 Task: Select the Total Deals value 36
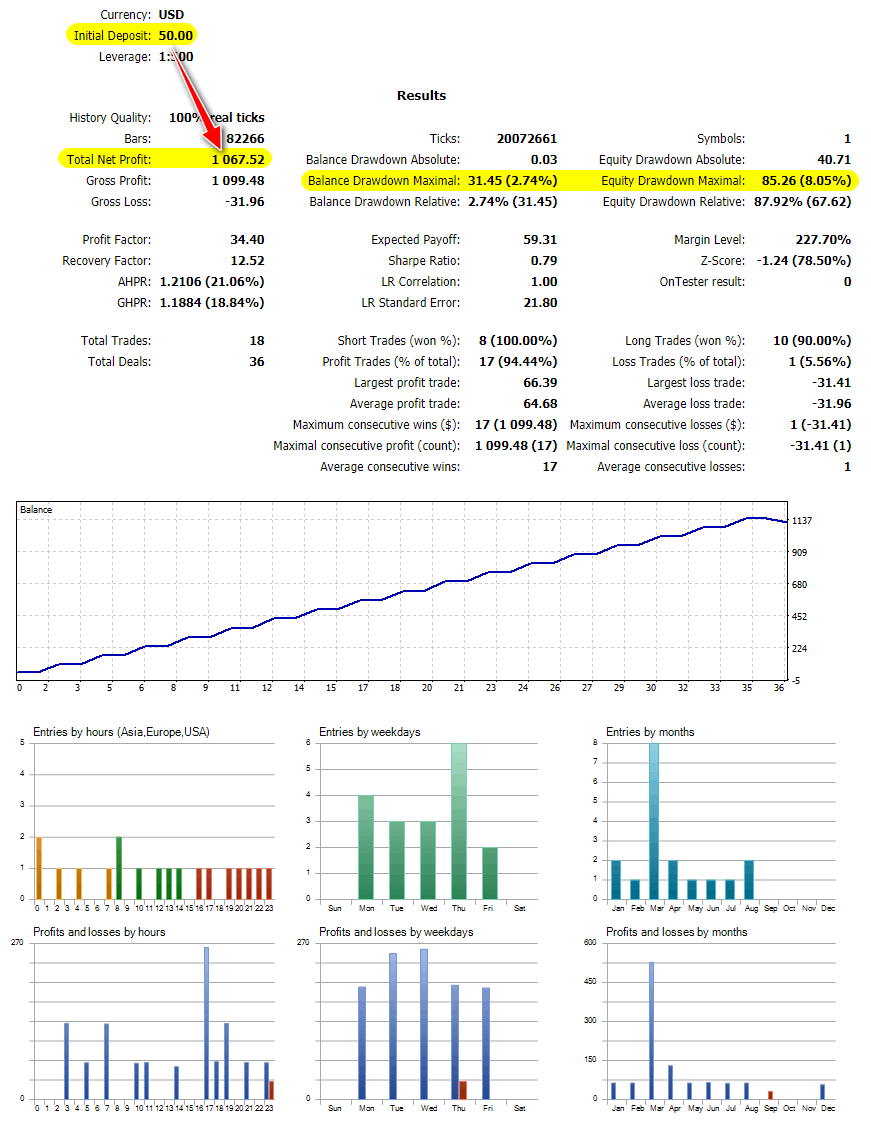257,362
